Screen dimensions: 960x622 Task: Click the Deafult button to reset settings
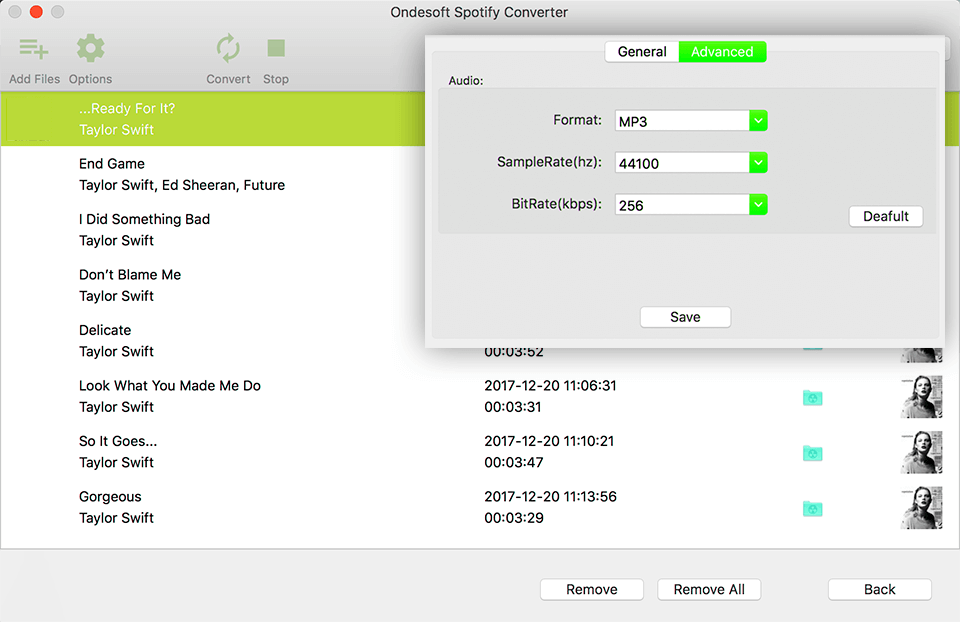885,216
